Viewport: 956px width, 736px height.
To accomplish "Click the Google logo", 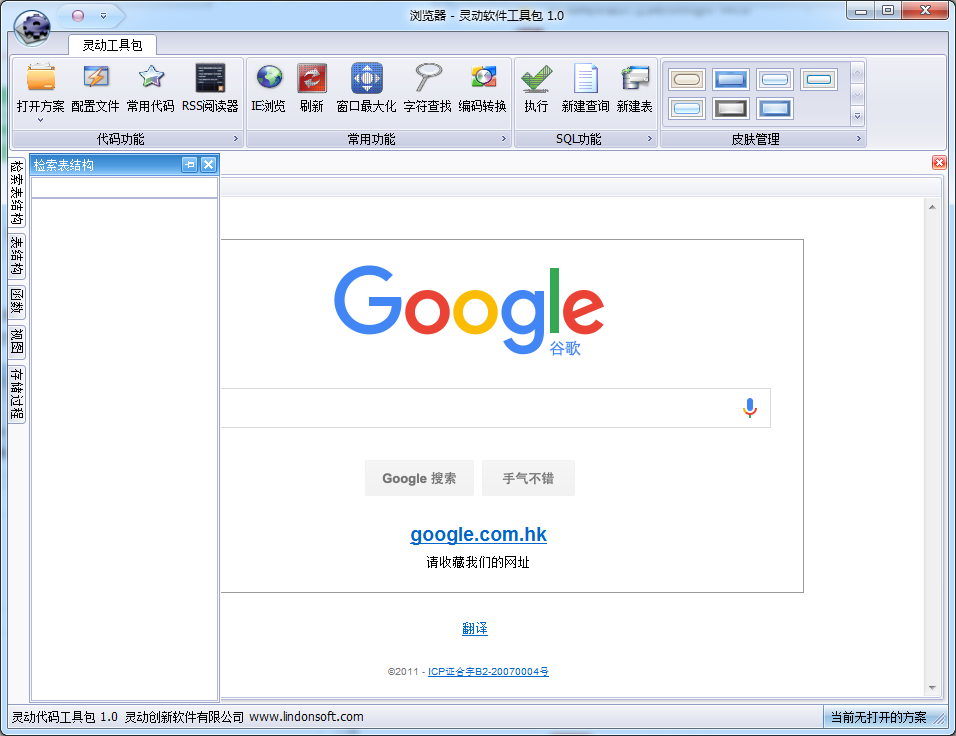I will point(469,309).
